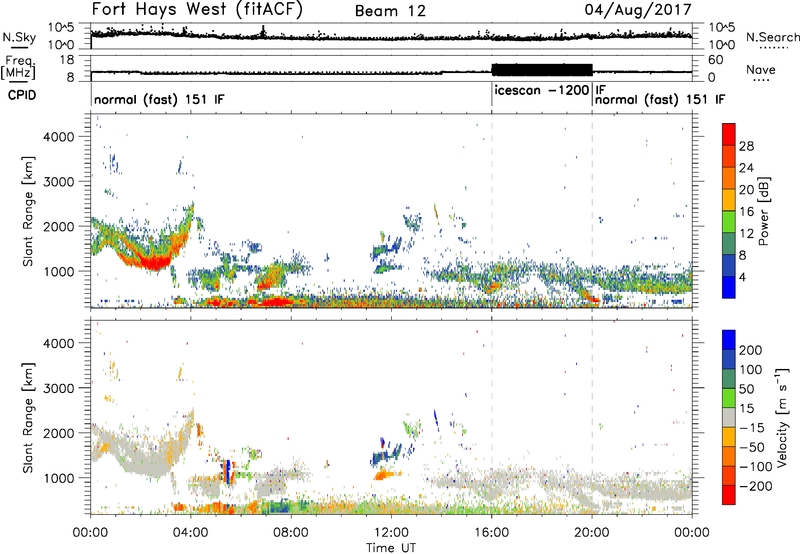Click the "-200" tick on Velocity color bar
This screenshot has height=554, width=800.
tap(755, 486)
